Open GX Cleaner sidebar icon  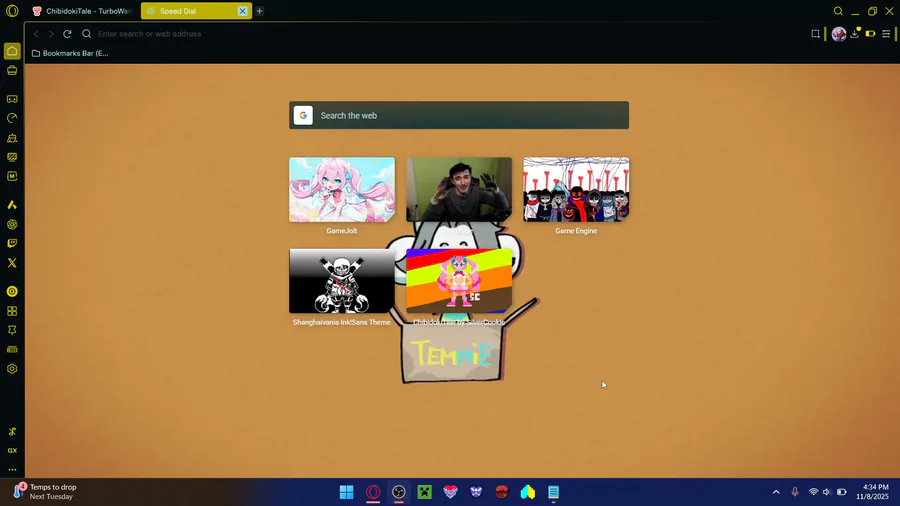(12, 138)
